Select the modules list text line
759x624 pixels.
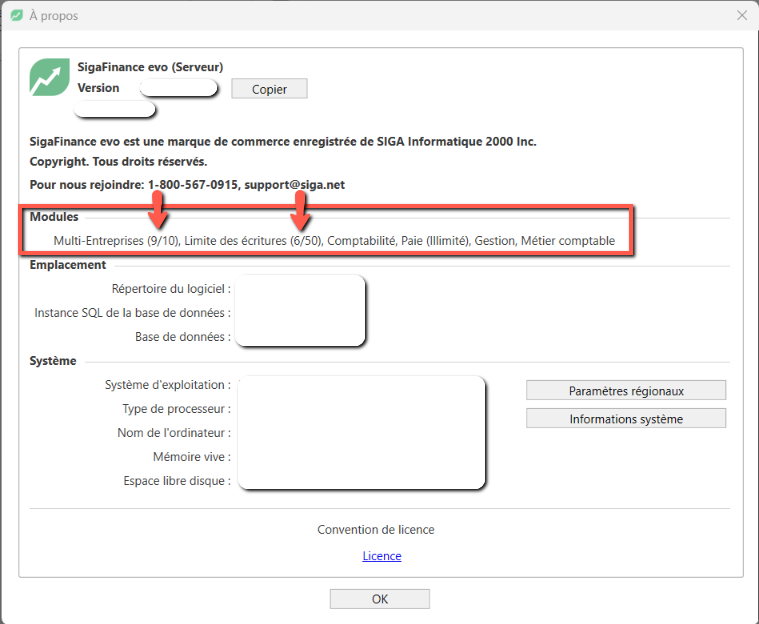click(334, 241)
